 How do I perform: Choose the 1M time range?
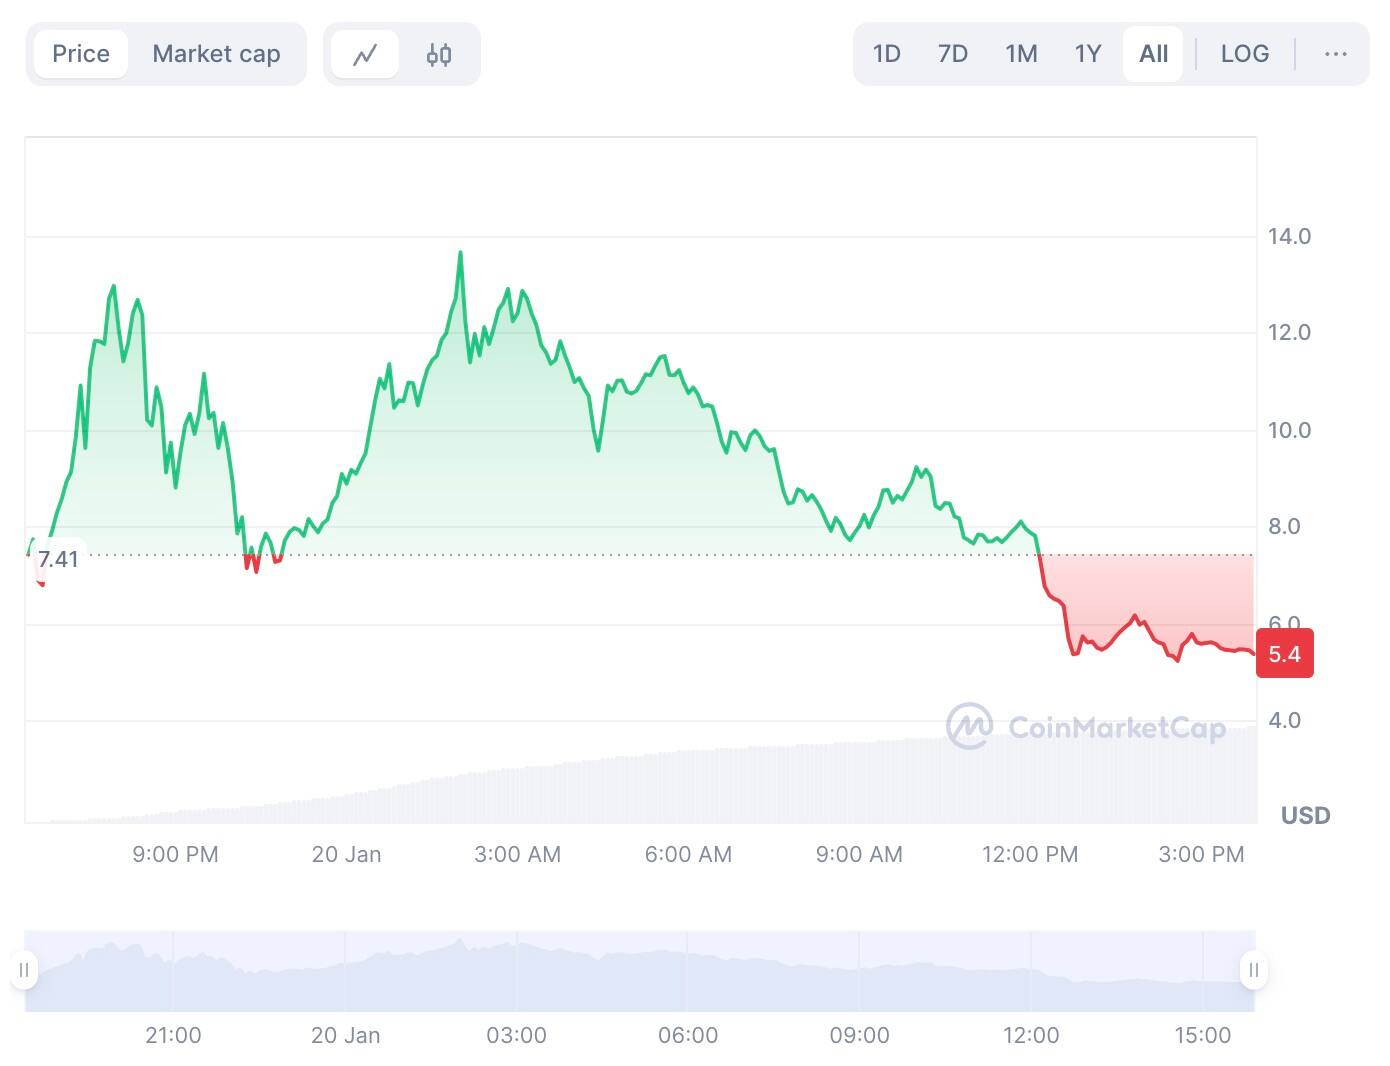pyautogui.click(x=1021, y=54)
